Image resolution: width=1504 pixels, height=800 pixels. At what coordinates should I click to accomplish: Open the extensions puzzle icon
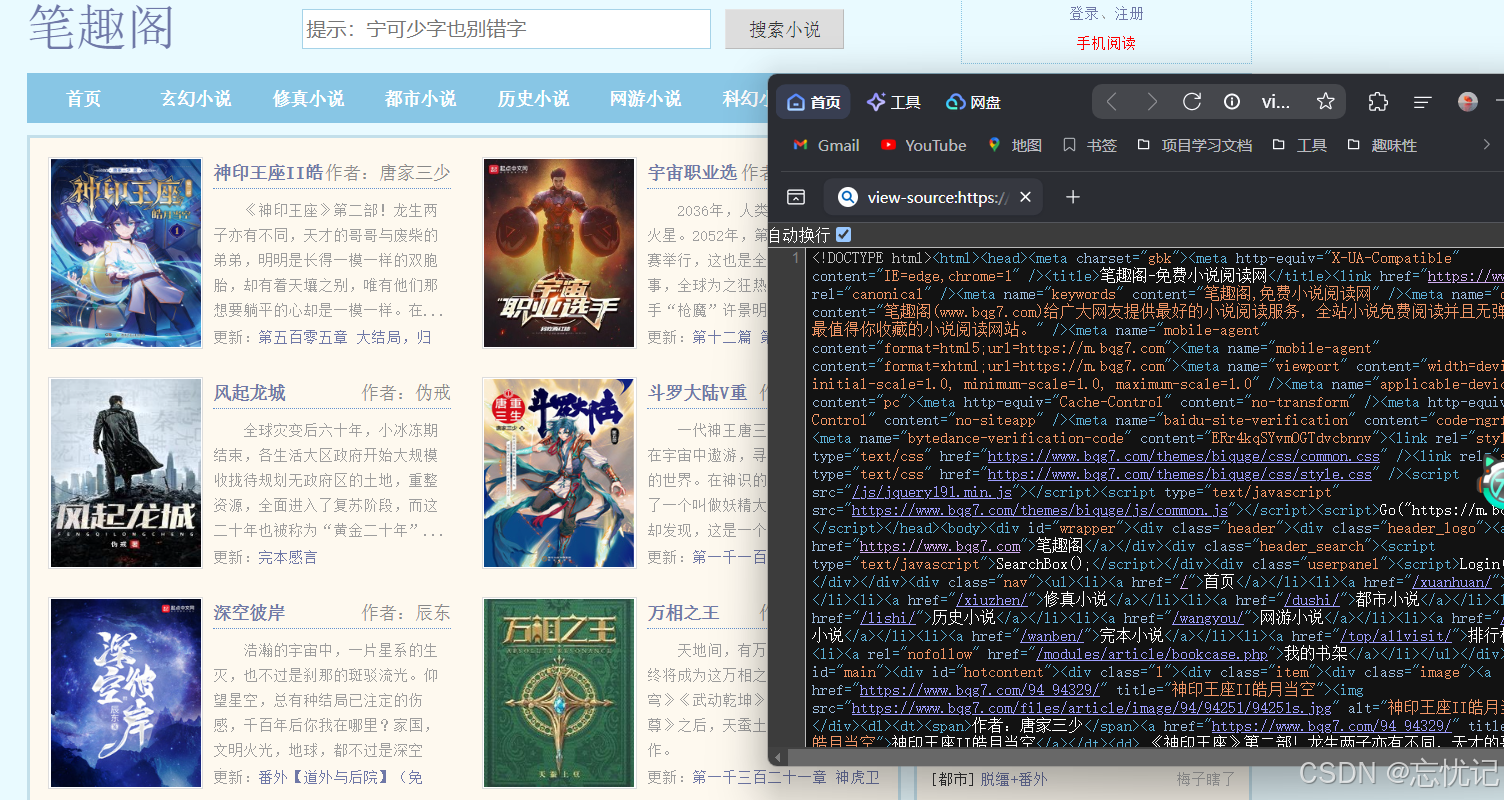coord(1378,102)
